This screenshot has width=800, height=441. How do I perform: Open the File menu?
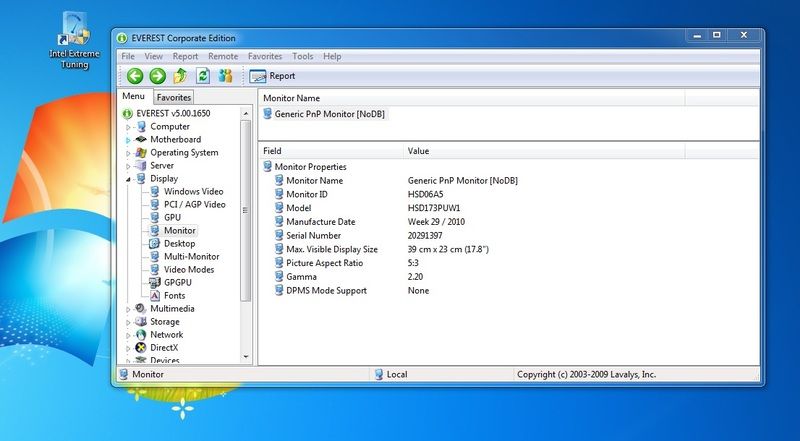tap(128, 56)
